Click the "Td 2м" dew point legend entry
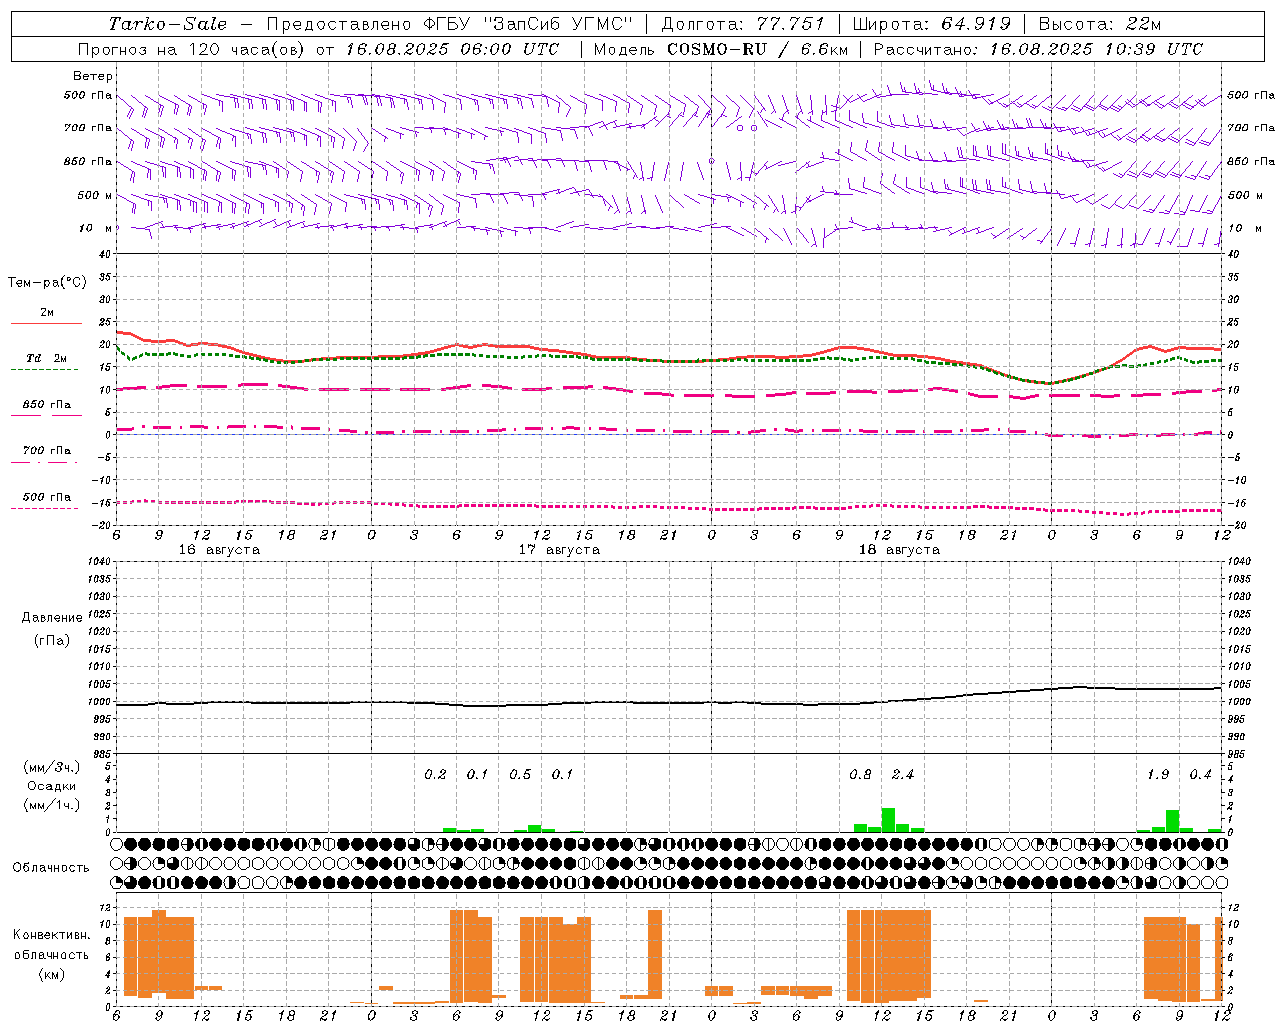Screen dimensions: 1280x1024 click(46, 358)
